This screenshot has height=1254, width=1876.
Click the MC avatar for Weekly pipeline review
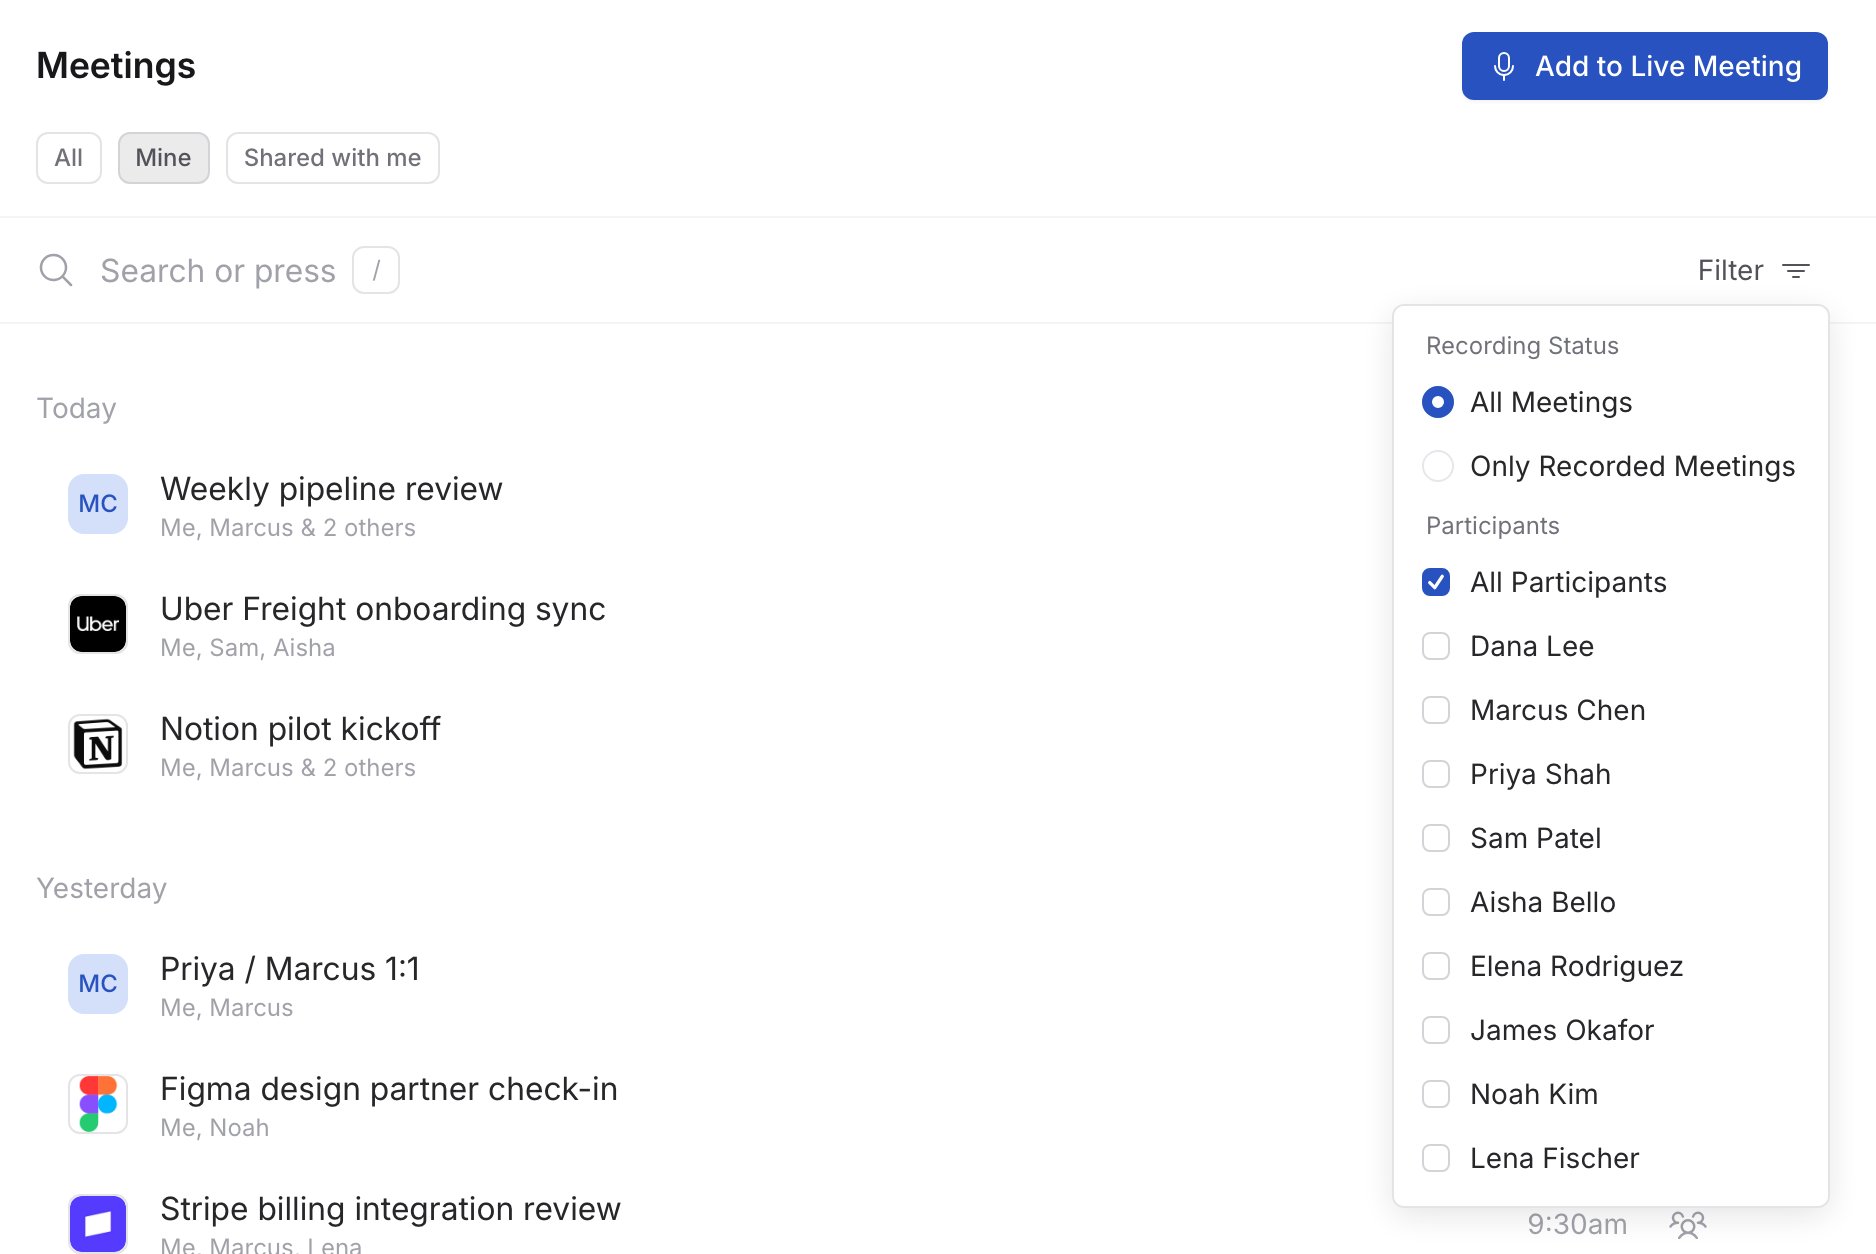pos(98,504)
